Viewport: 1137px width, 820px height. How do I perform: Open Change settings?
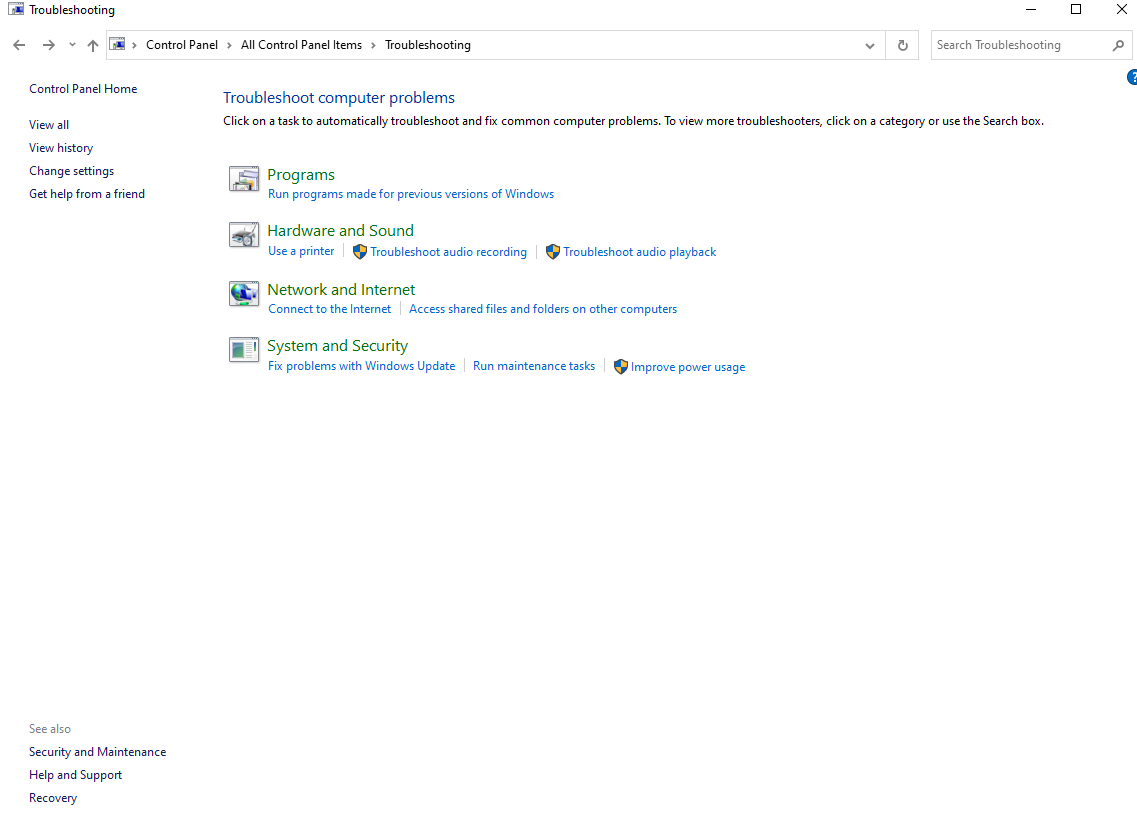click(72, 171)
